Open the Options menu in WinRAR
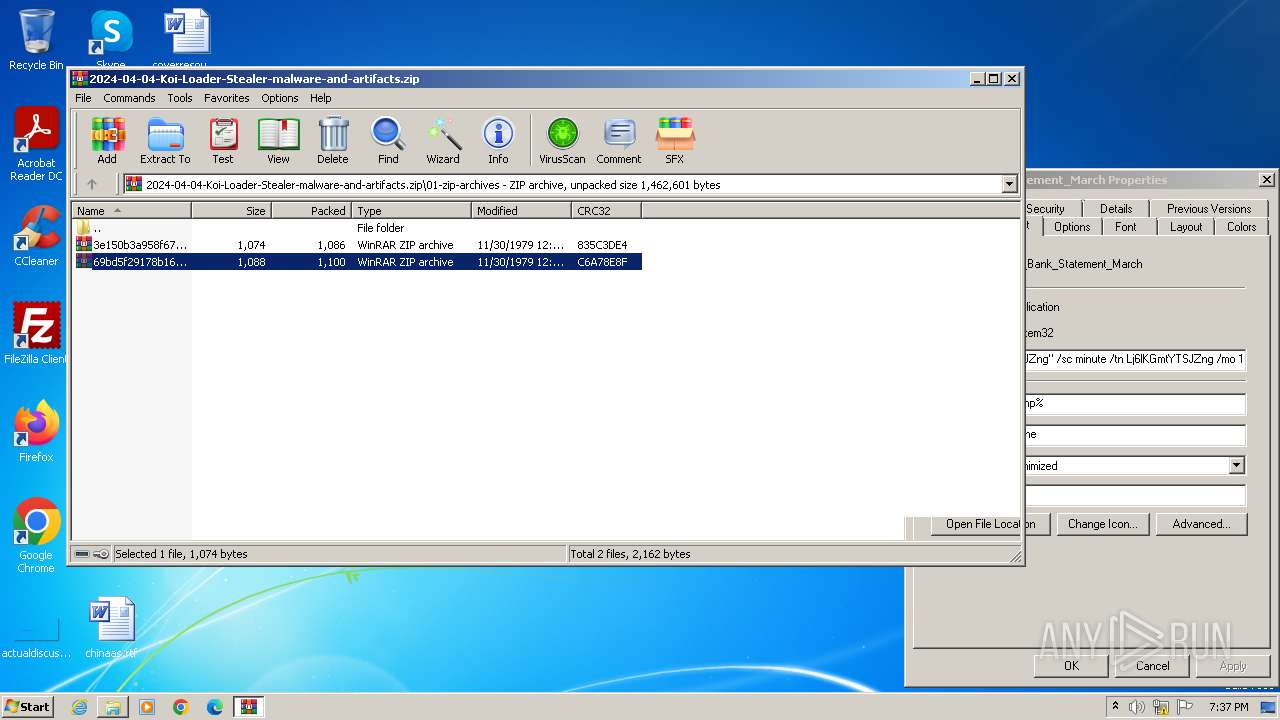Screen dimensions: 1280x720 280,98
